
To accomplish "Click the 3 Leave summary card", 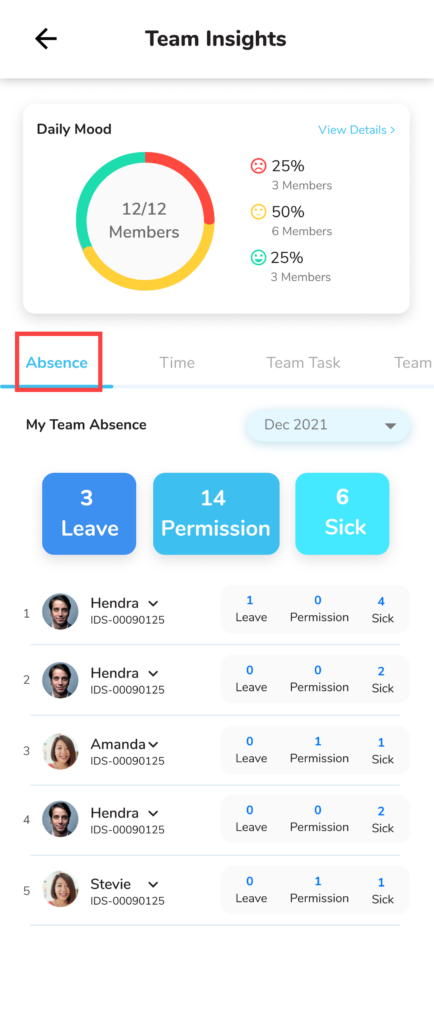I will tap(89, 513).
